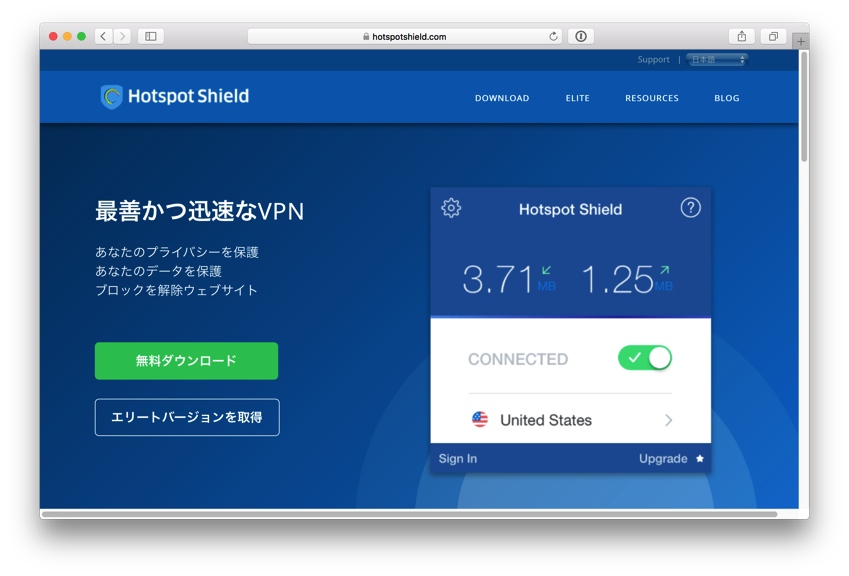Screen dimensions: 849x576
Task: Open the DOWNLOAD menu item
Action: coord(502,98)
